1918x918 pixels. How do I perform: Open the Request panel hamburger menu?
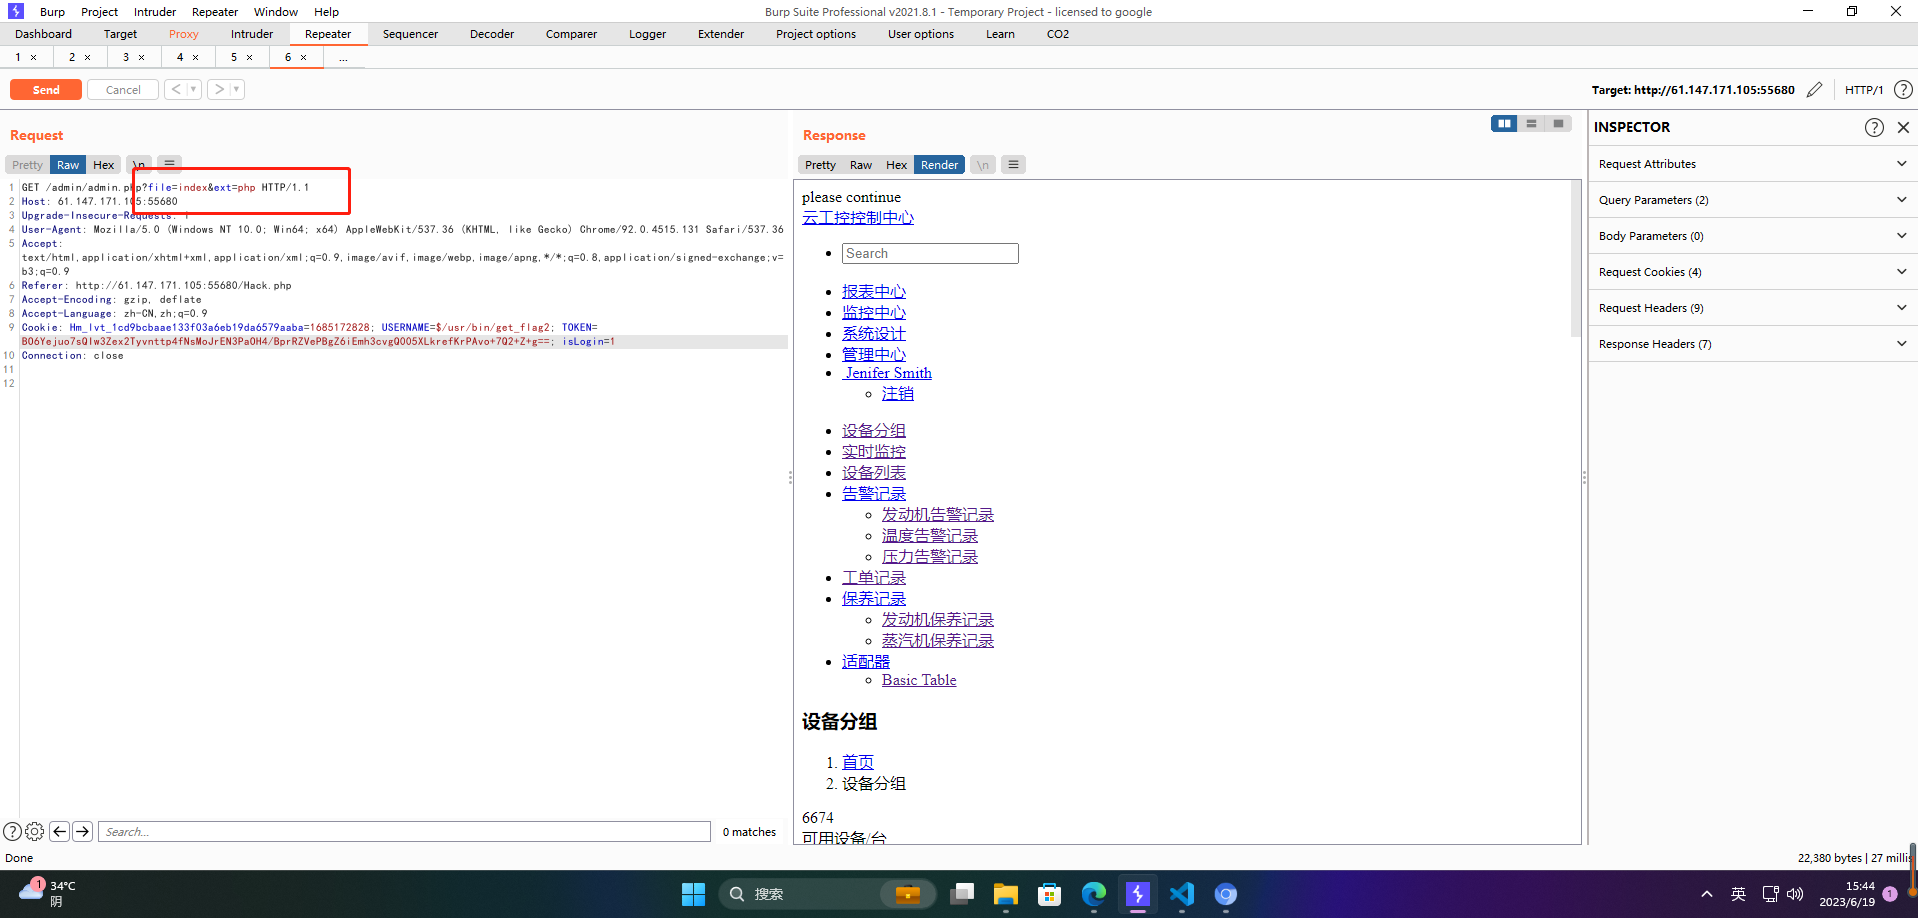tap(168, 163)
